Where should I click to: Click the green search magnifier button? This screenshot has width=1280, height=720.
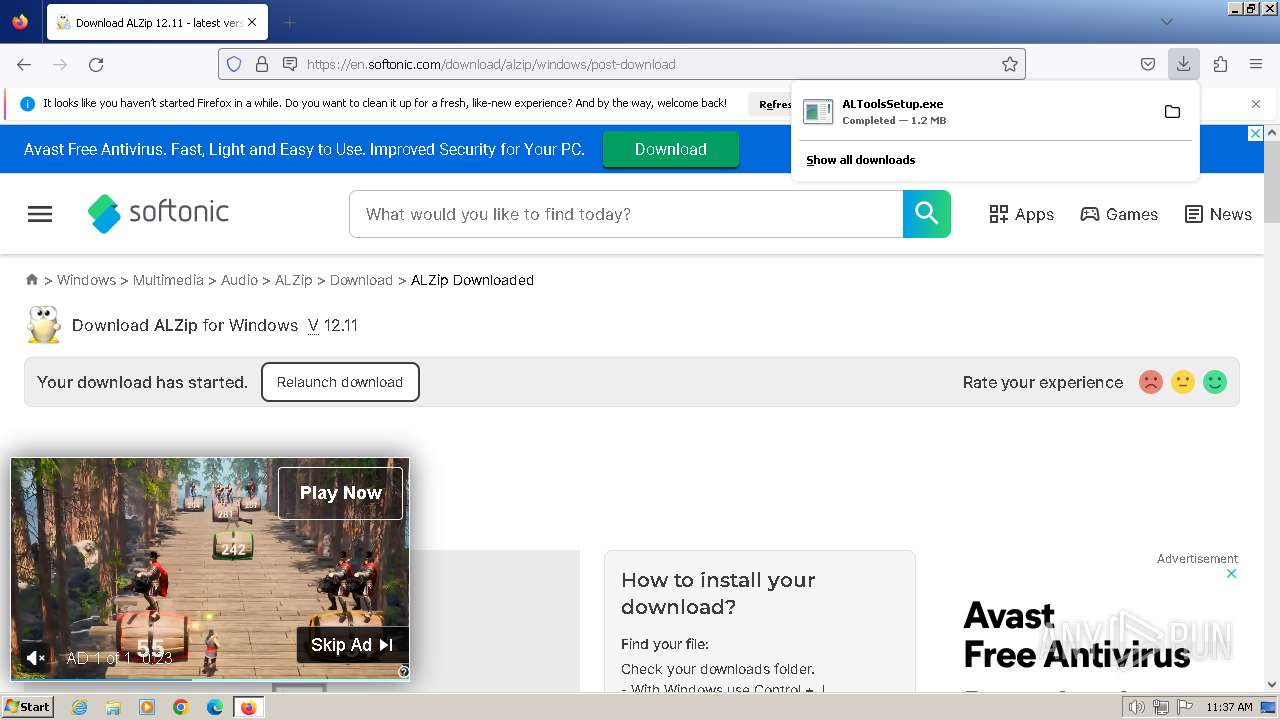(927, 214)
